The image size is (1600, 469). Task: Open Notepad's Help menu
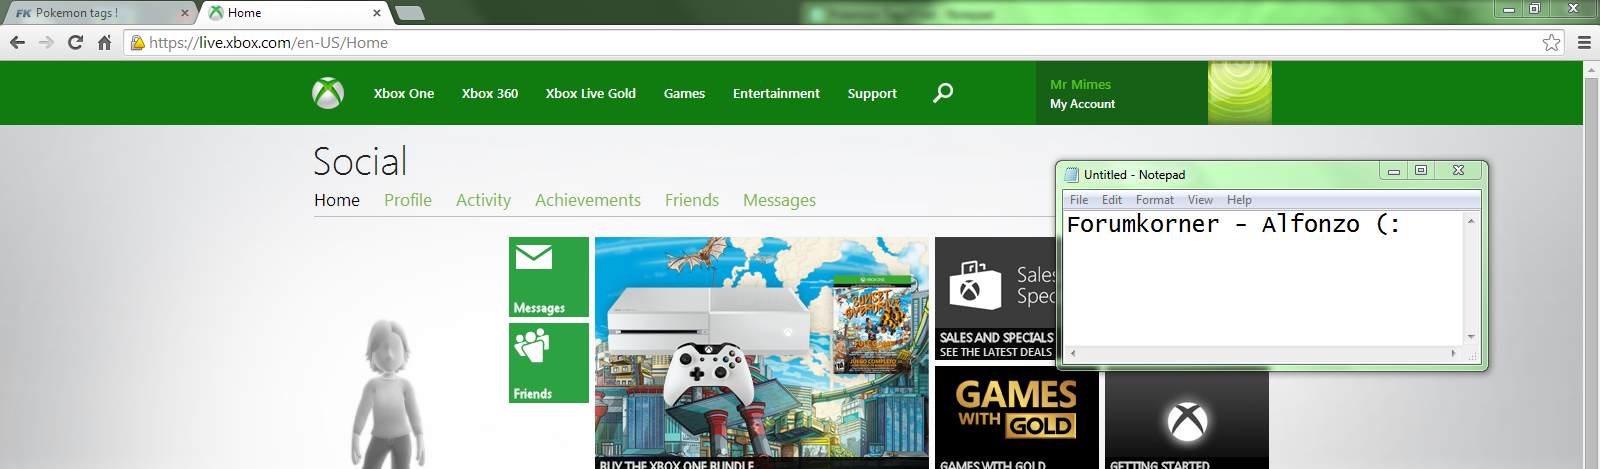pyautogui.click(x=1239, y=200)
